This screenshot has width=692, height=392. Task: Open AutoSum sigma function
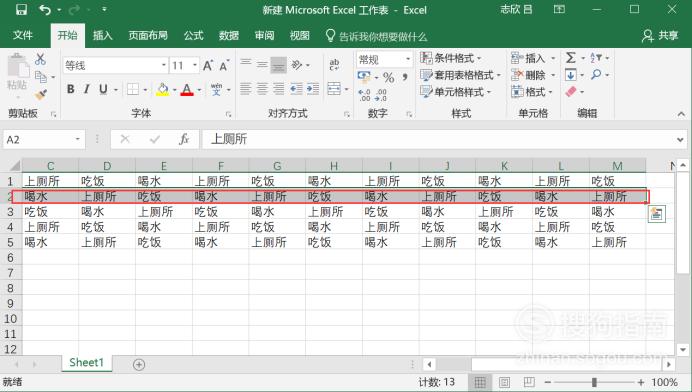click(x=571, y=58)
